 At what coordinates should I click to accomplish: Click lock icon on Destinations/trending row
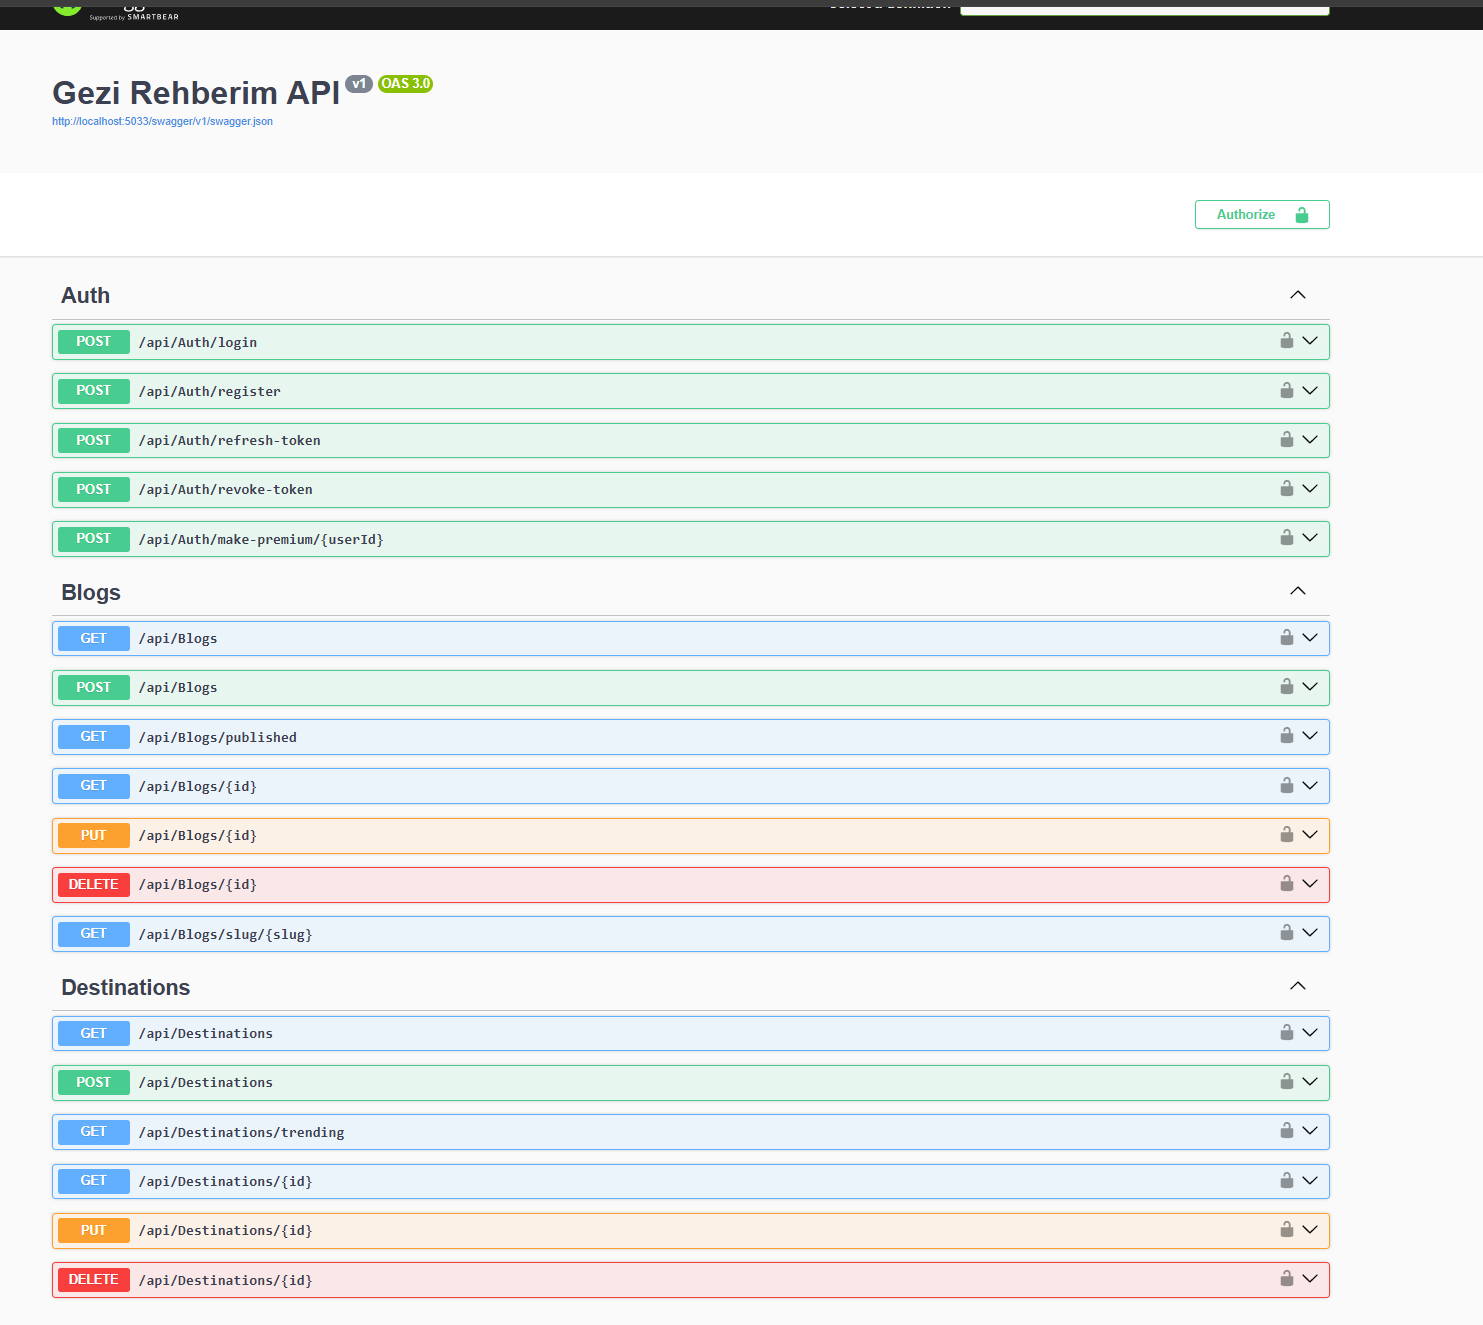click(x=1287, y=1130)
